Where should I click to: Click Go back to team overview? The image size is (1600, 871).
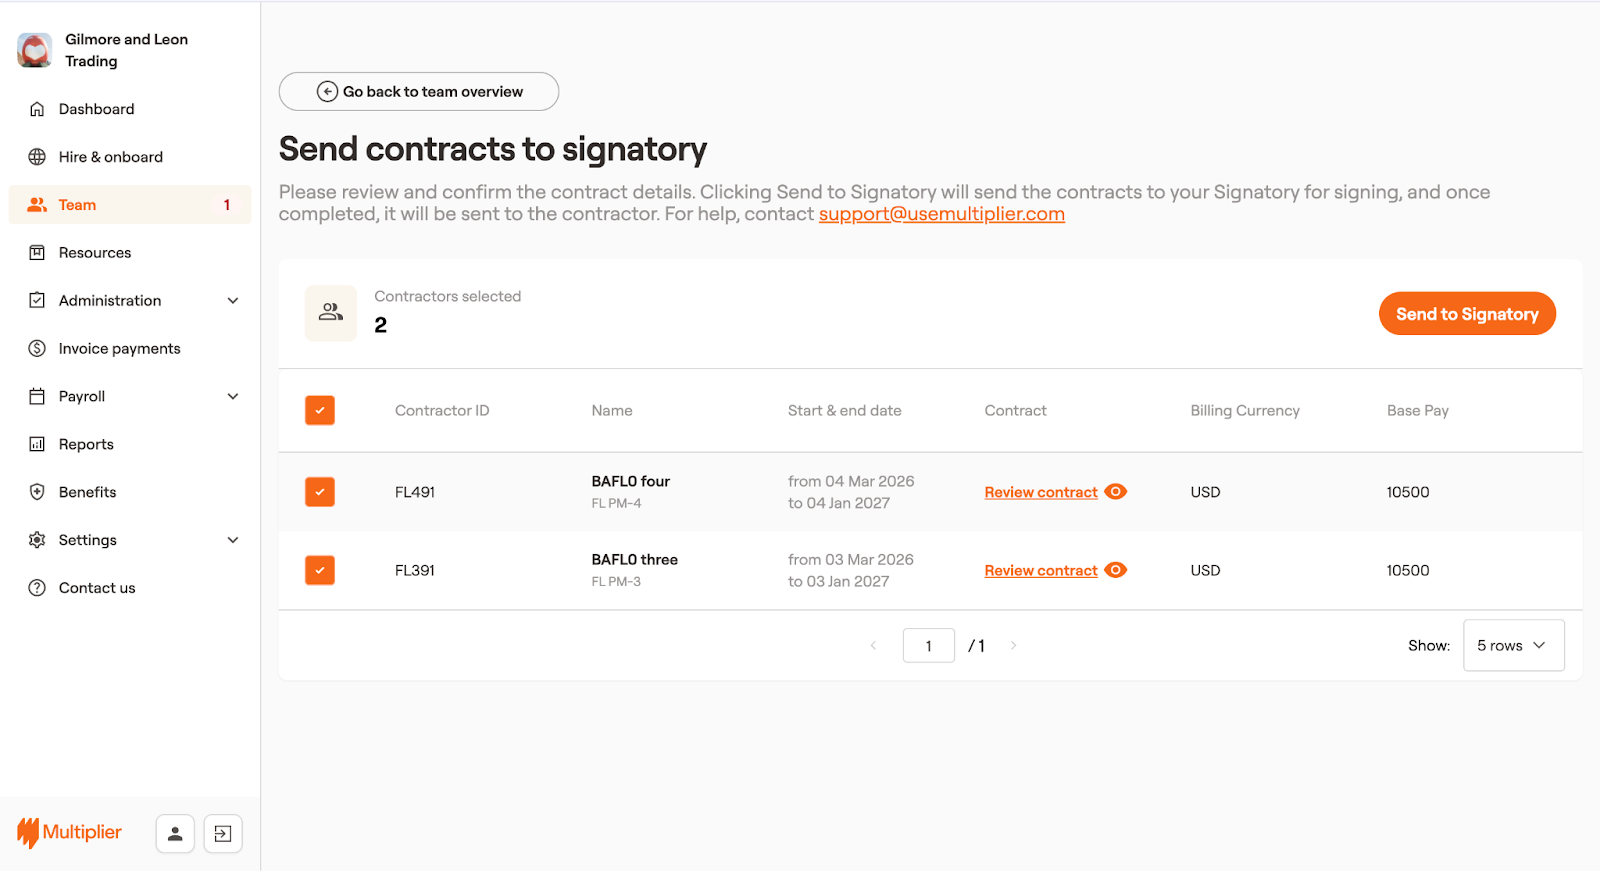(x=419, y=92)
